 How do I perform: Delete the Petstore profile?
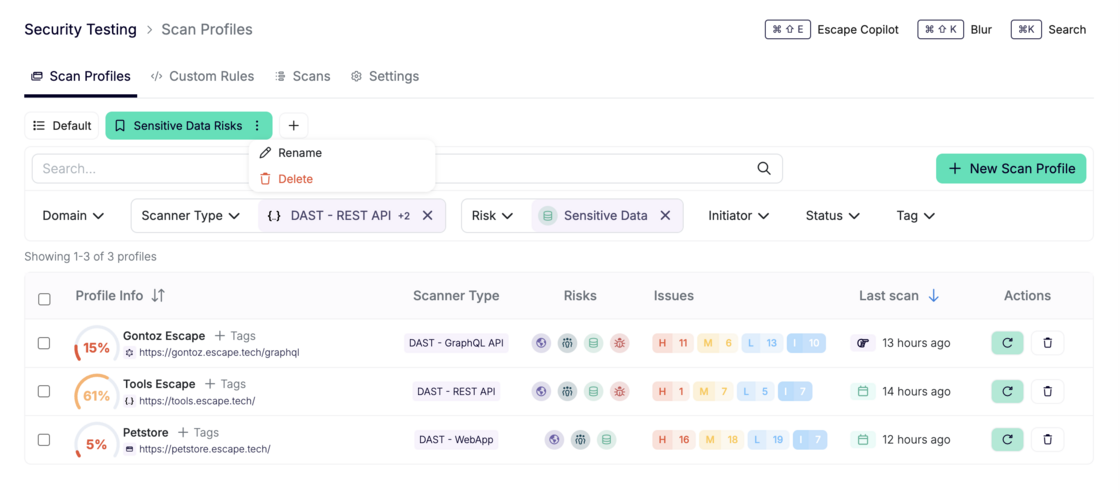click(x=1047, y=439)
